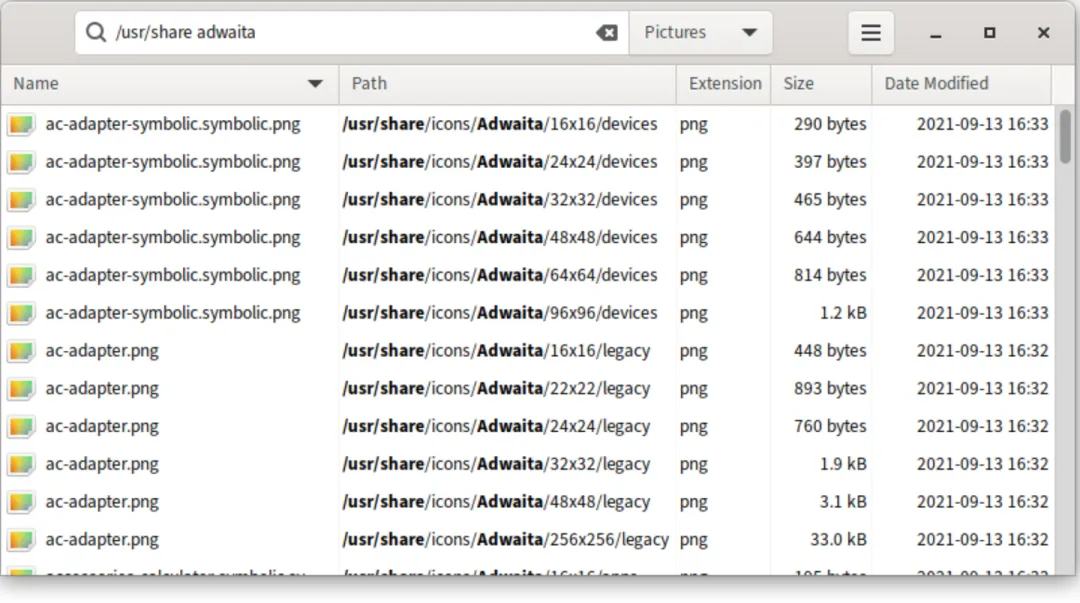Click image icon of 33.0 kB ac-adapter.png

pos(21,540)
